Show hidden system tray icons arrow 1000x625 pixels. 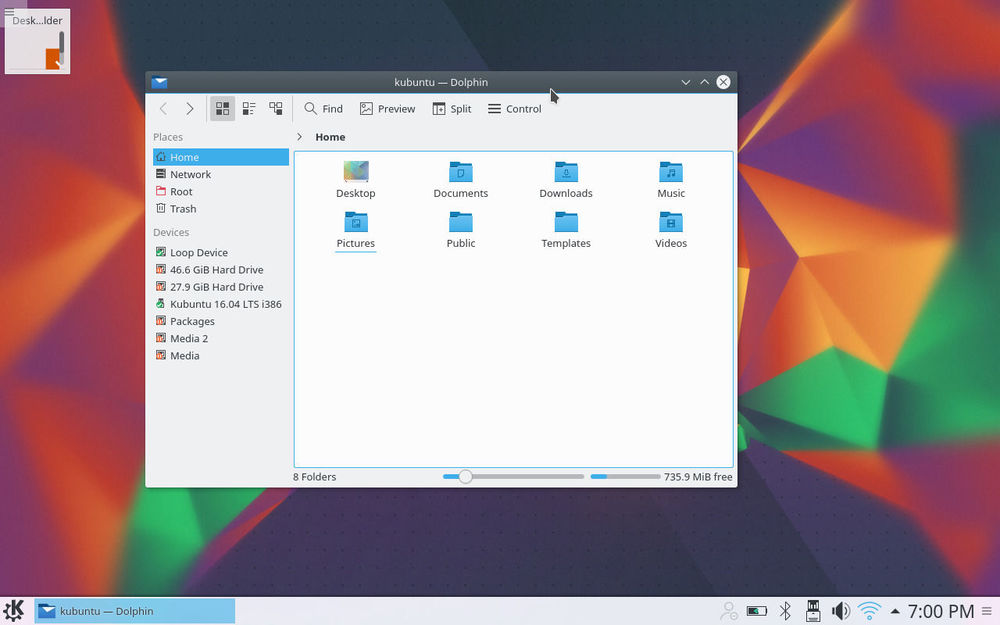click(895, 611)
